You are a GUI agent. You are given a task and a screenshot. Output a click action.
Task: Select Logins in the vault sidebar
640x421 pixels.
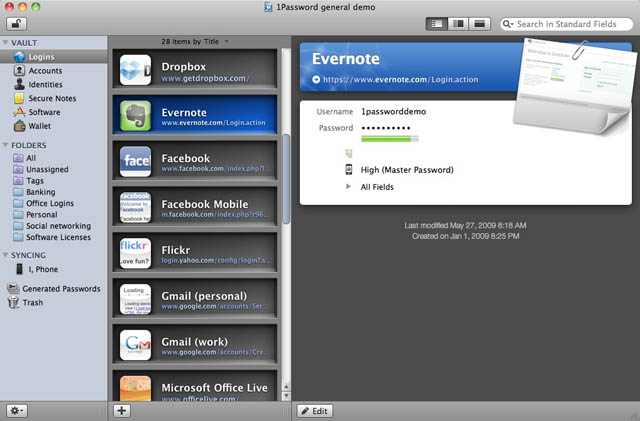tap(53, 57)
